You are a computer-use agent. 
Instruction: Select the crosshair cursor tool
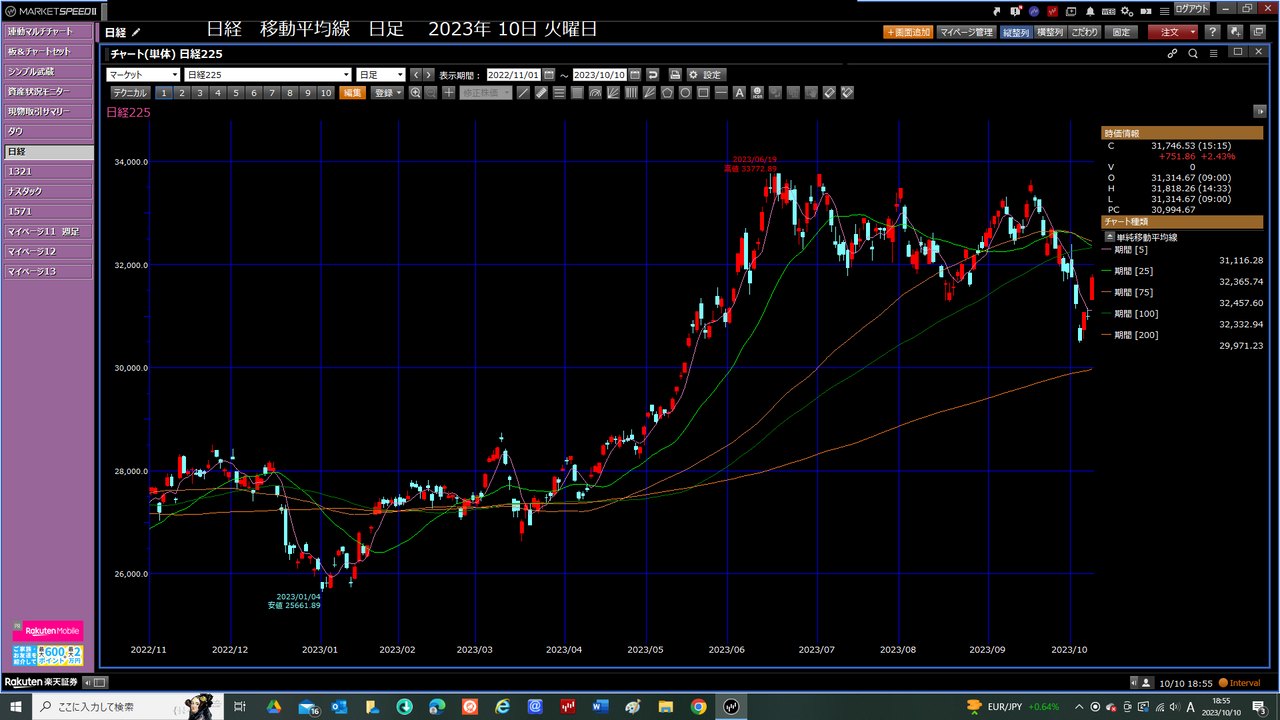[449, 93]
